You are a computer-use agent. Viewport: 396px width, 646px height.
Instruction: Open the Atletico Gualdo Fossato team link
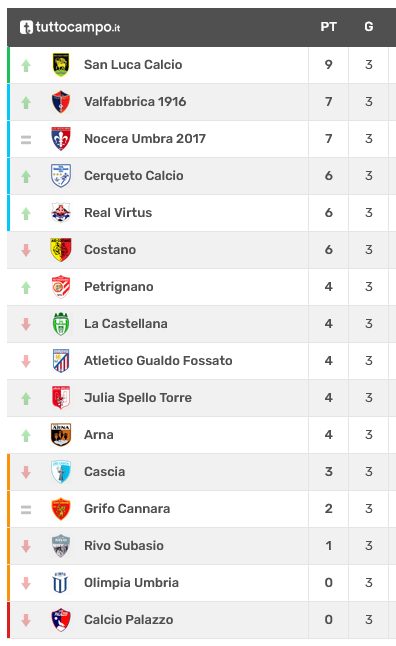(158, 361)
